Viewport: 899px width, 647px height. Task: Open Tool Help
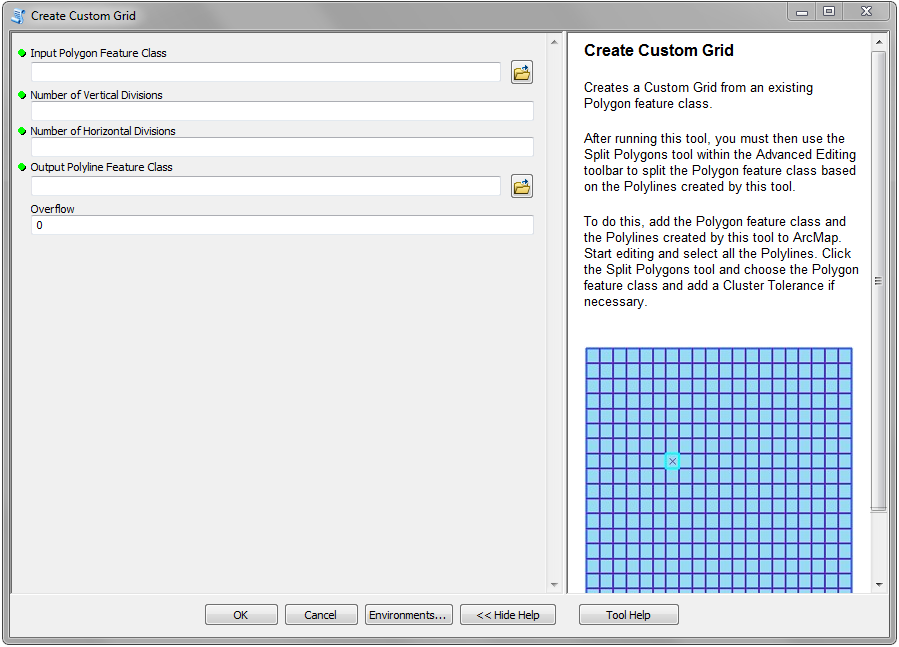(x=628, y=615)
